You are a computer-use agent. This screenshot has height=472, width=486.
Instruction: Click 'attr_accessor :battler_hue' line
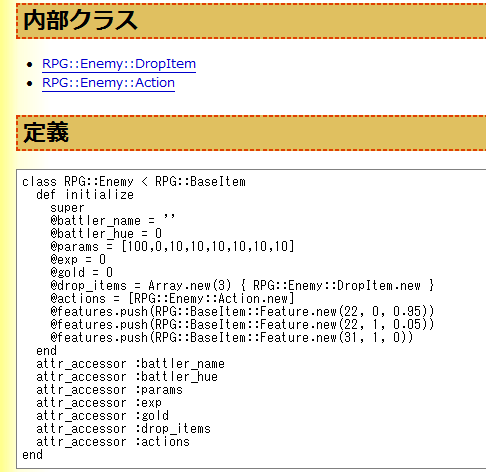[x=127, y=377]
